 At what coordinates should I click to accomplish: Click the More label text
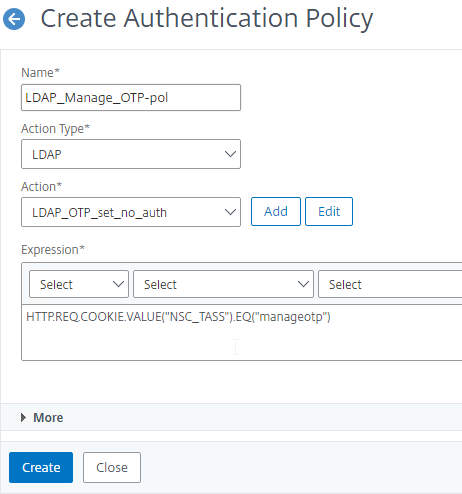click(x=48, y=417)
